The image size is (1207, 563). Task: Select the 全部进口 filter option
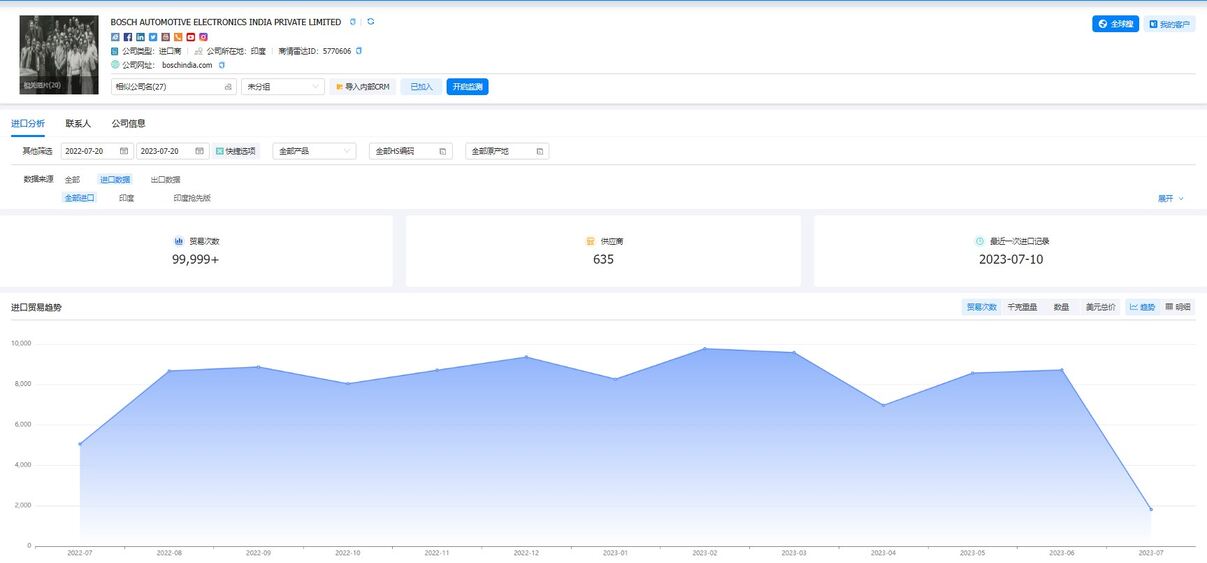(79, 198)
